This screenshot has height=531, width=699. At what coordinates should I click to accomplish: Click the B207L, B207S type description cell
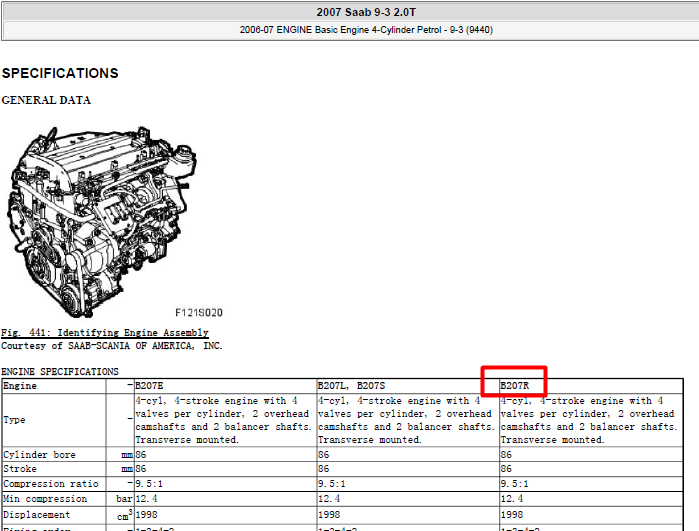407,420
